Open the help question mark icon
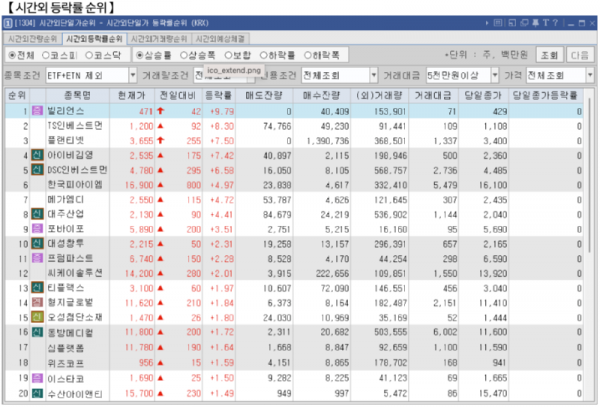This screenshot has height=407, width=600. (x=555, y=23)
